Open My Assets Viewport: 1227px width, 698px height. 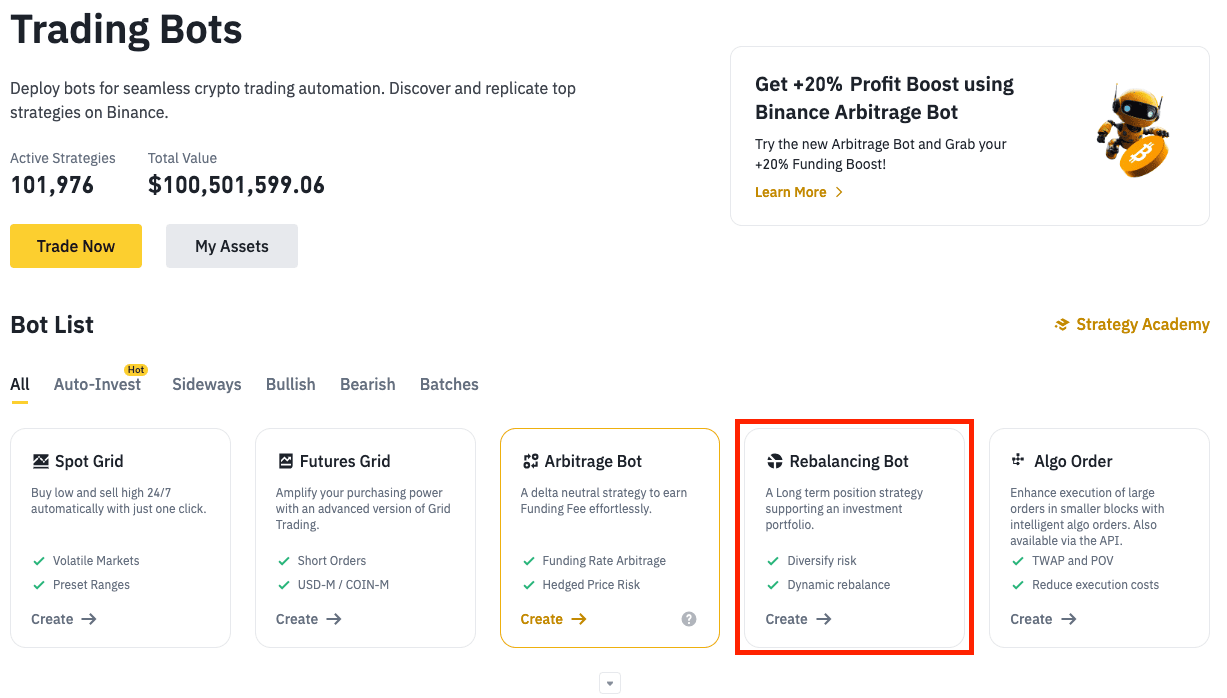pyautogui.click(x=232, y=246)
